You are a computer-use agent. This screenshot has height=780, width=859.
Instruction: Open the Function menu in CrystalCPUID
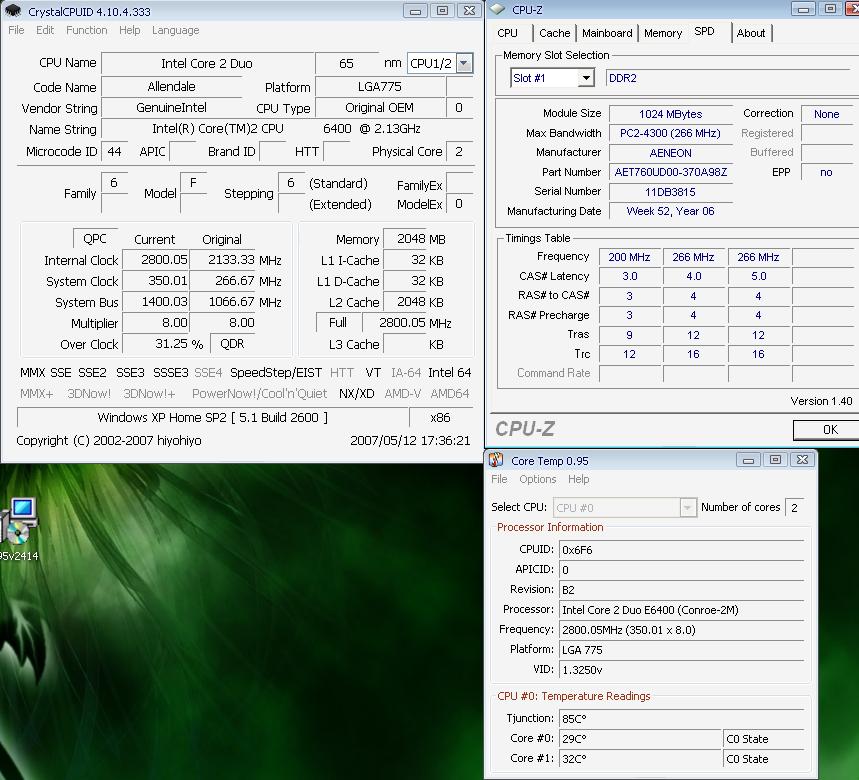[87, 30]
